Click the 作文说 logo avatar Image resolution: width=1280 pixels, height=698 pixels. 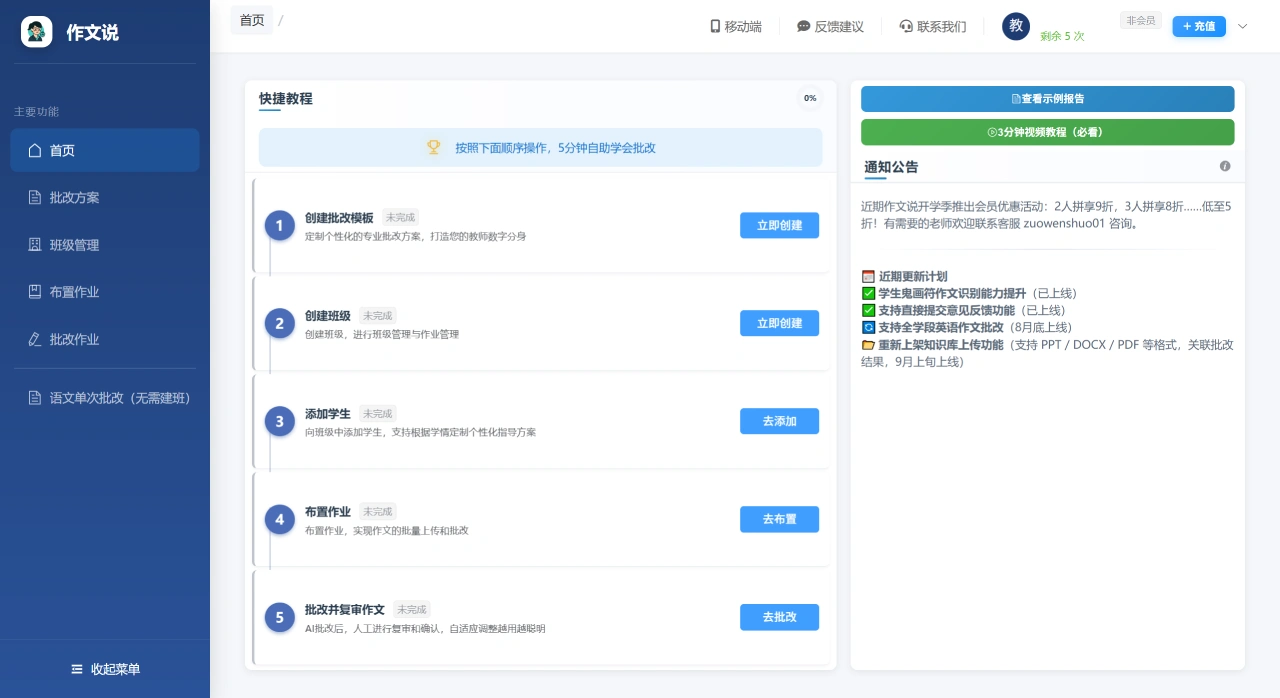[36, 31]
